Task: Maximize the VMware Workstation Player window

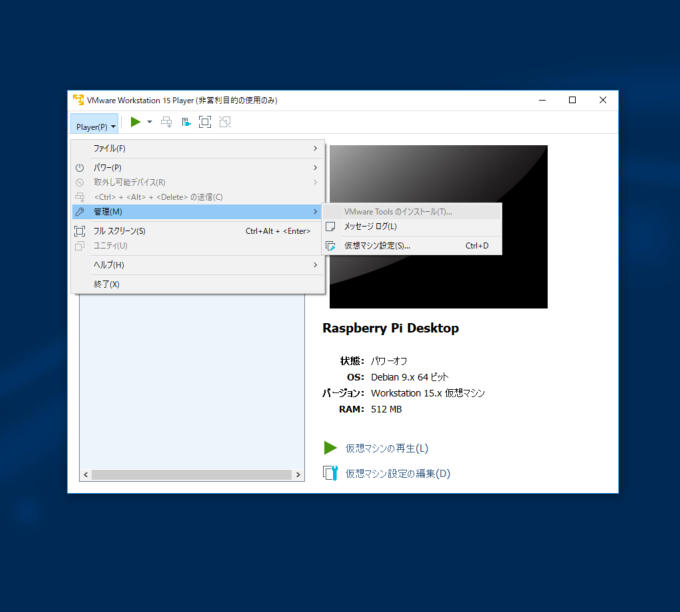Action: click(572, 100)
